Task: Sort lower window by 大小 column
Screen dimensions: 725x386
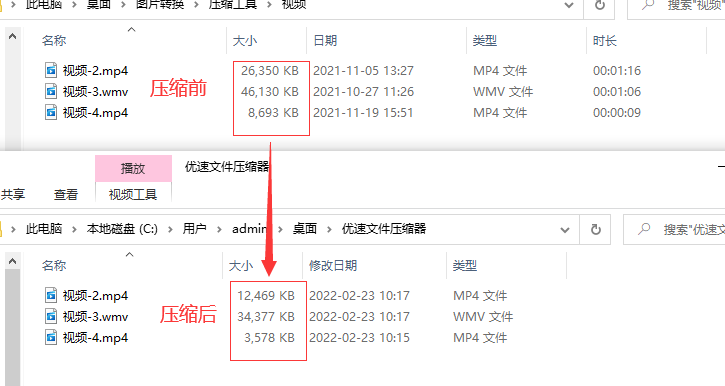Action: 241,266
